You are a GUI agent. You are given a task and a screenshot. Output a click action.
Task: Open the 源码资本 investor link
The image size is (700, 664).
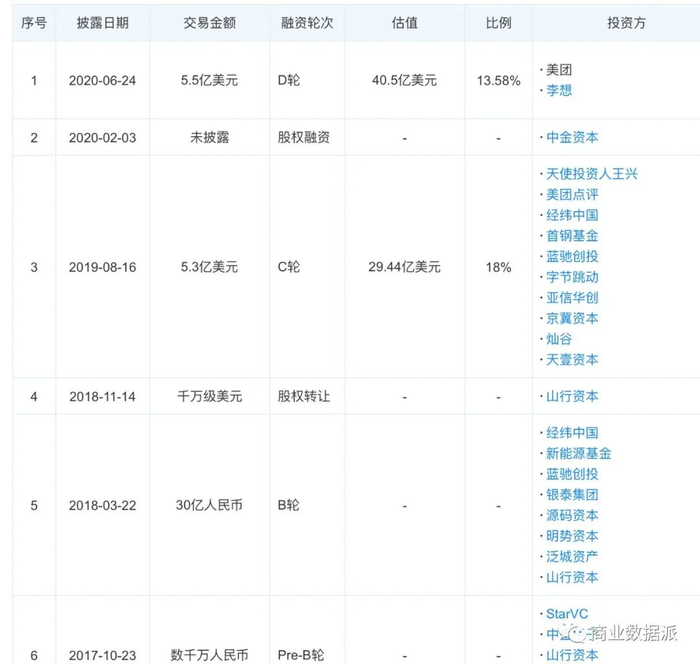point(572,515)
